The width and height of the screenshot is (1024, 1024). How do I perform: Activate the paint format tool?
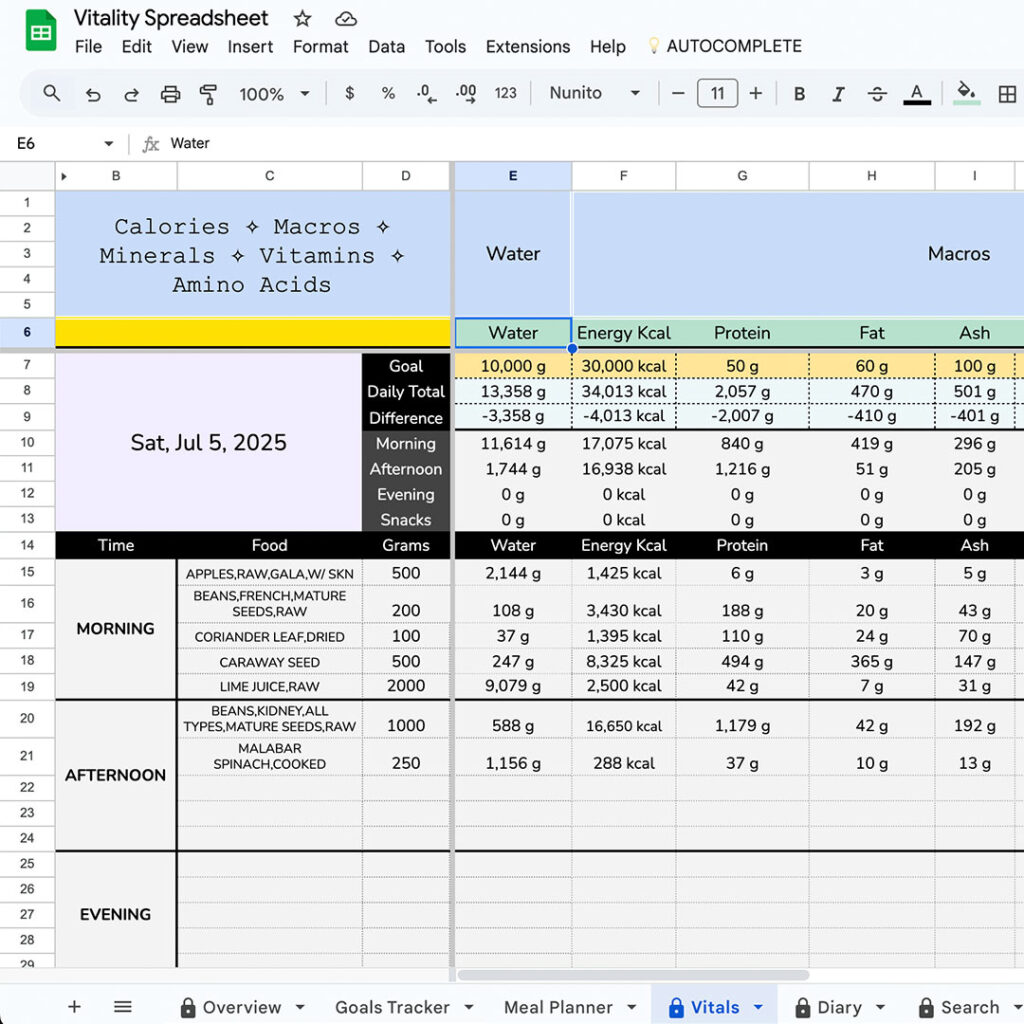pyautogui.click(x=208, y=94)
